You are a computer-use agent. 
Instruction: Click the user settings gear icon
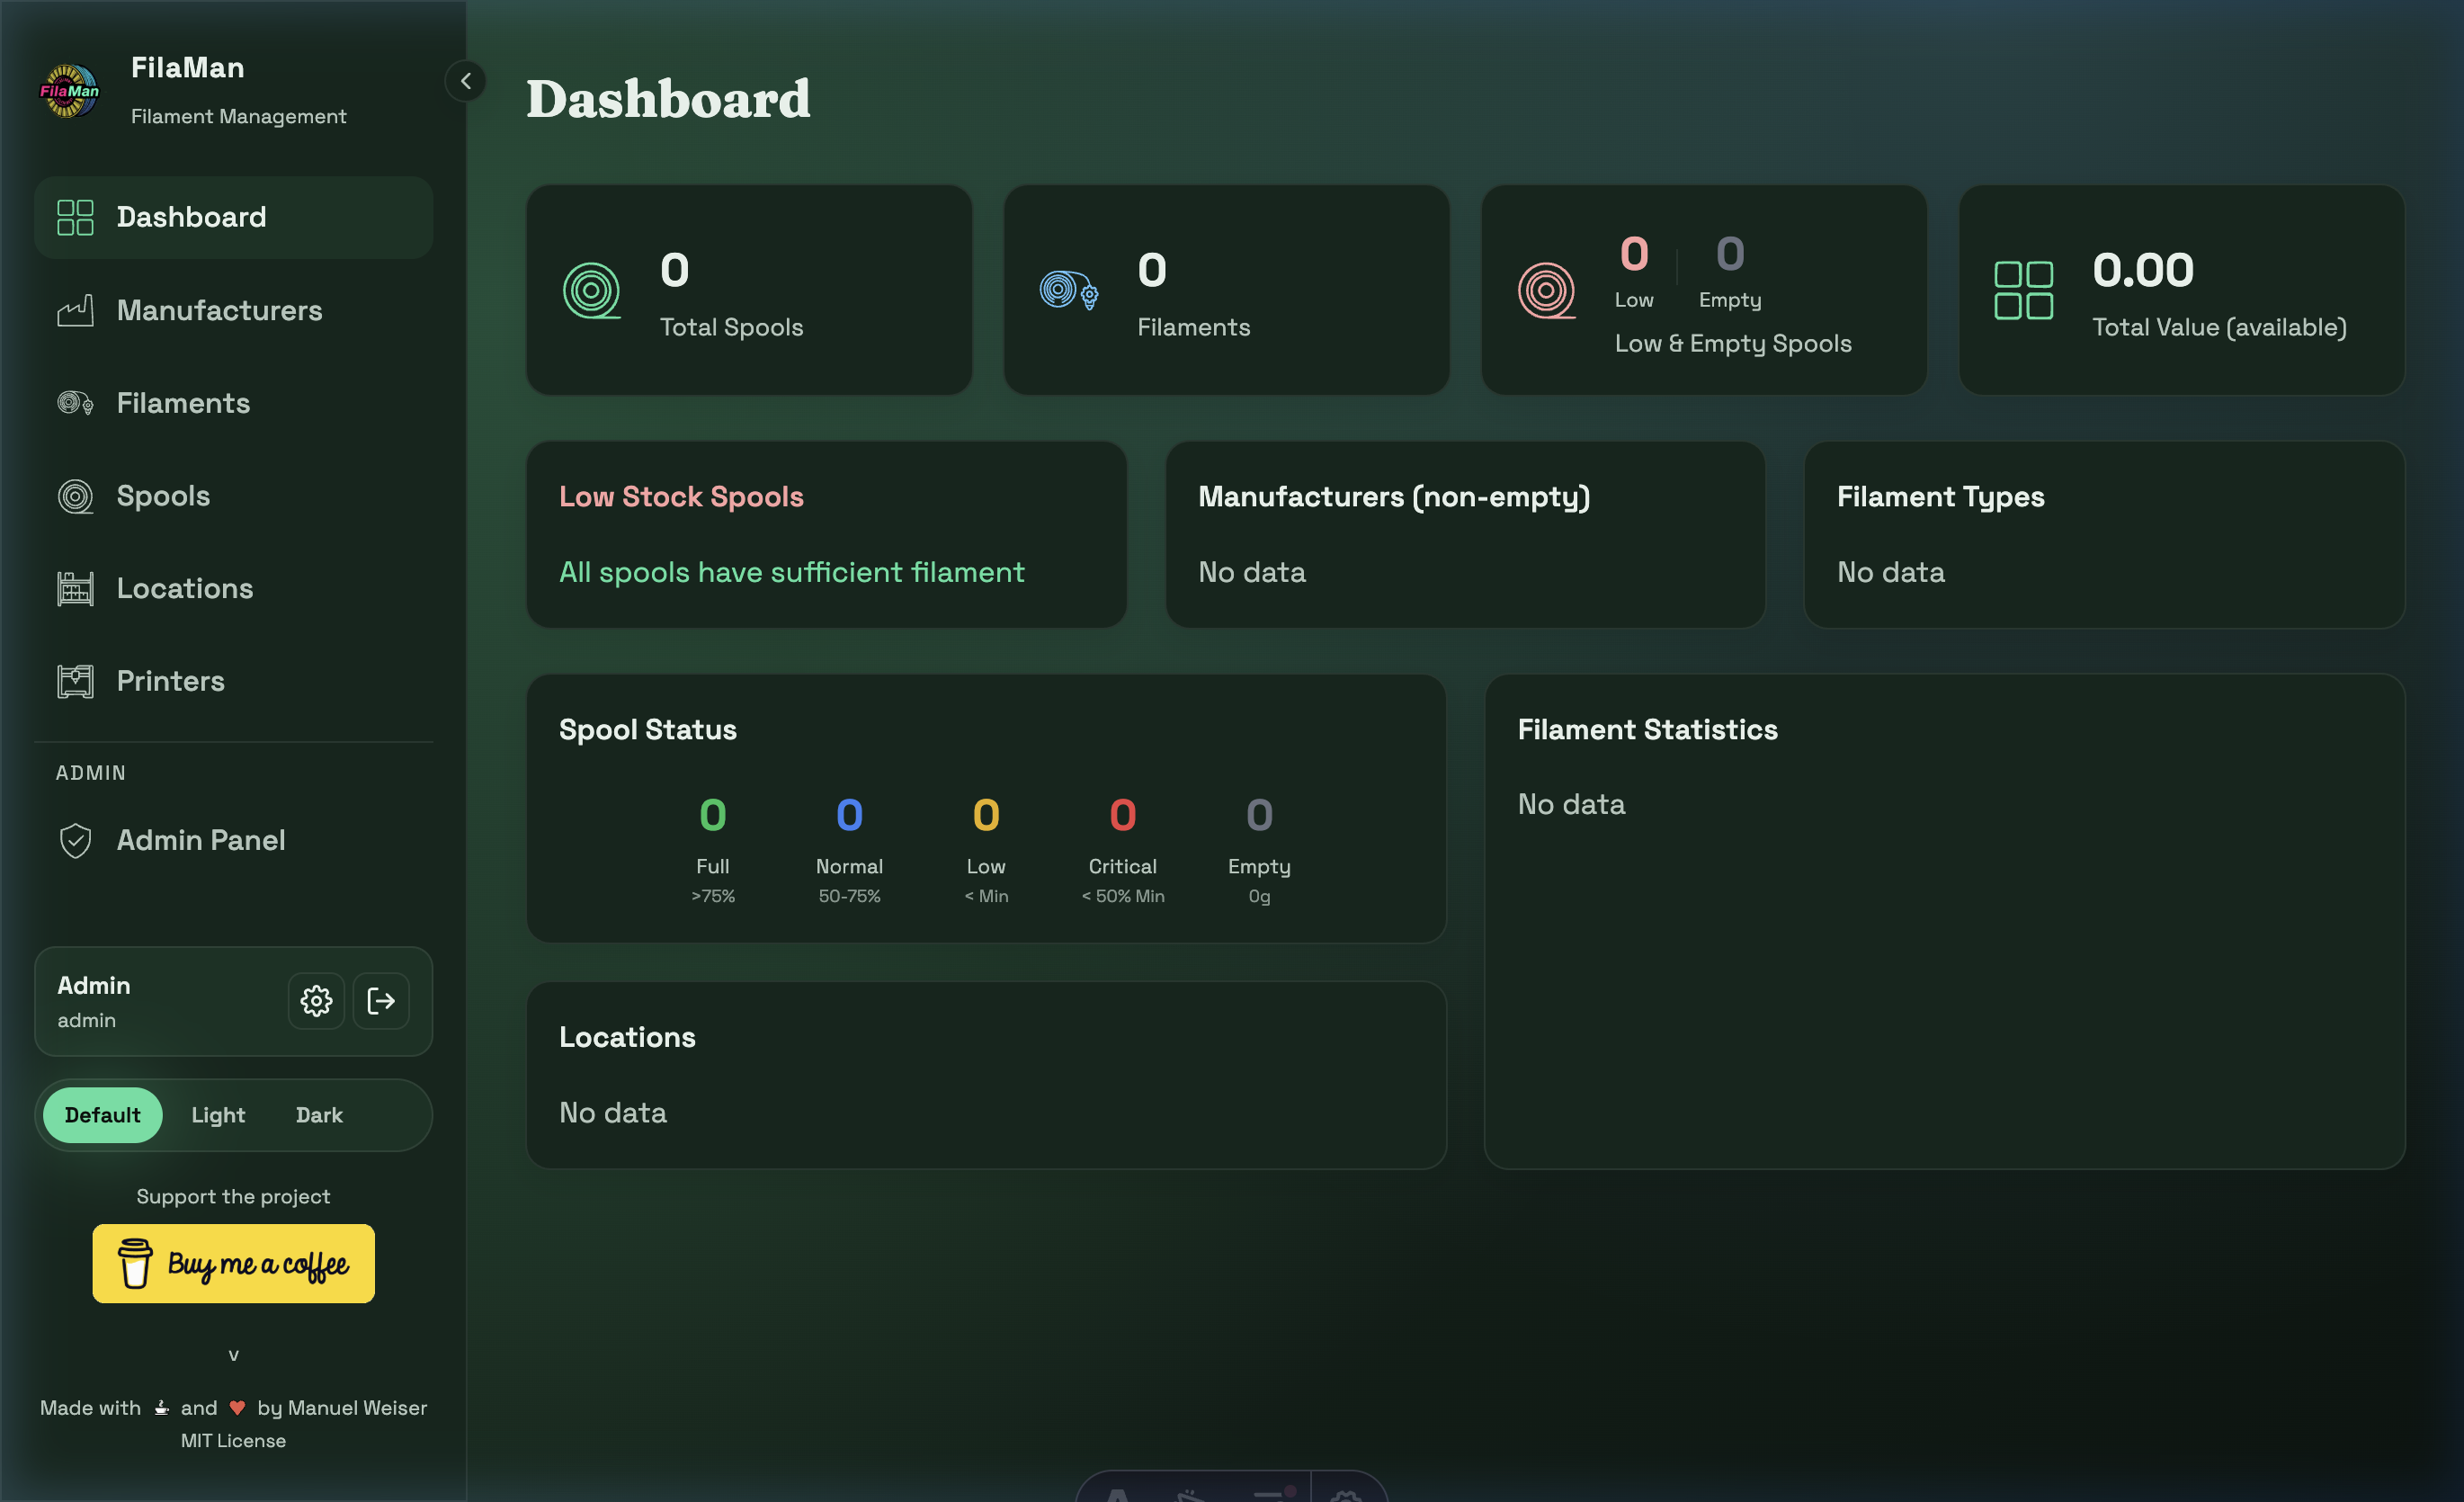coord(316,1001)
